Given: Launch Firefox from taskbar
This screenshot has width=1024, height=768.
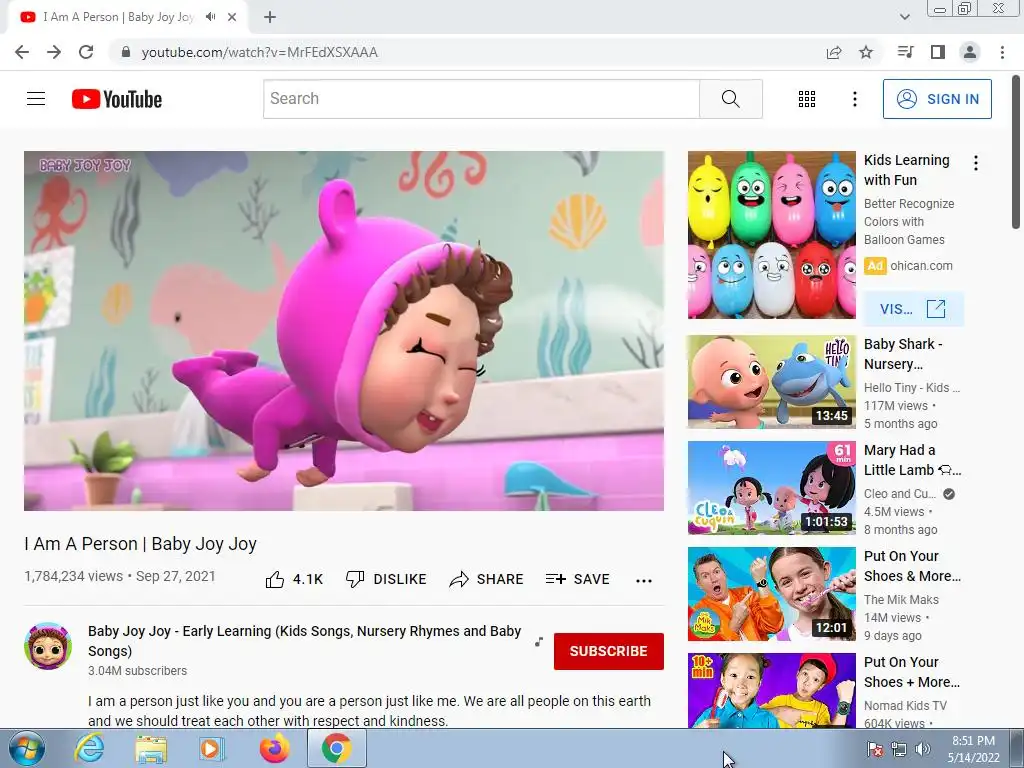Looking at the screenshot, I should (274, 748).
